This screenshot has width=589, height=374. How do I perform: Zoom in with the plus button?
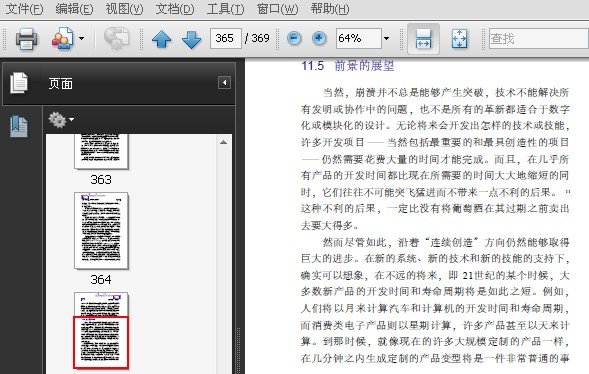coord(319,38)
